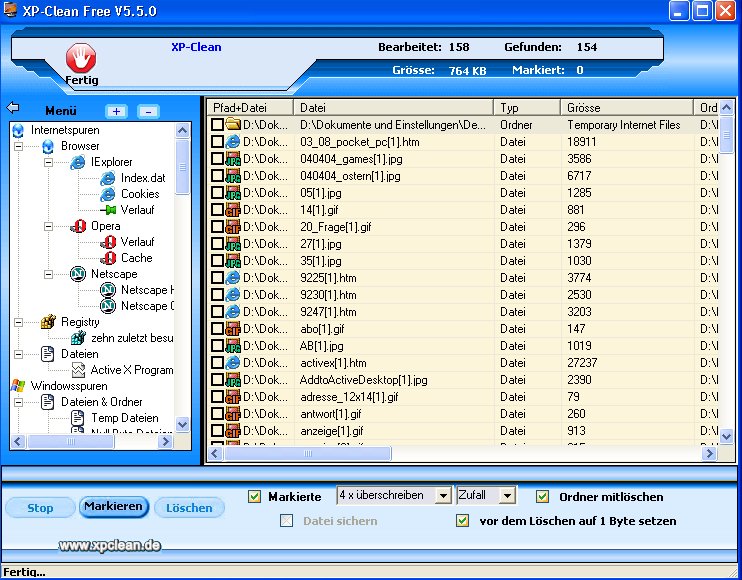
Task: Click the menu tree scroll-down arrow
Action: (x=182, y=424)
